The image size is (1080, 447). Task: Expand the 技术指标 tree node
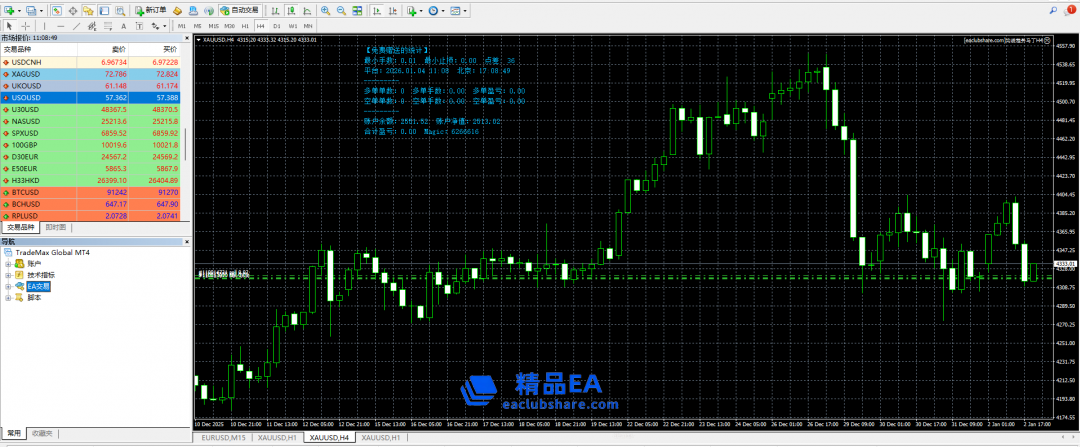[x=8, y=275]
